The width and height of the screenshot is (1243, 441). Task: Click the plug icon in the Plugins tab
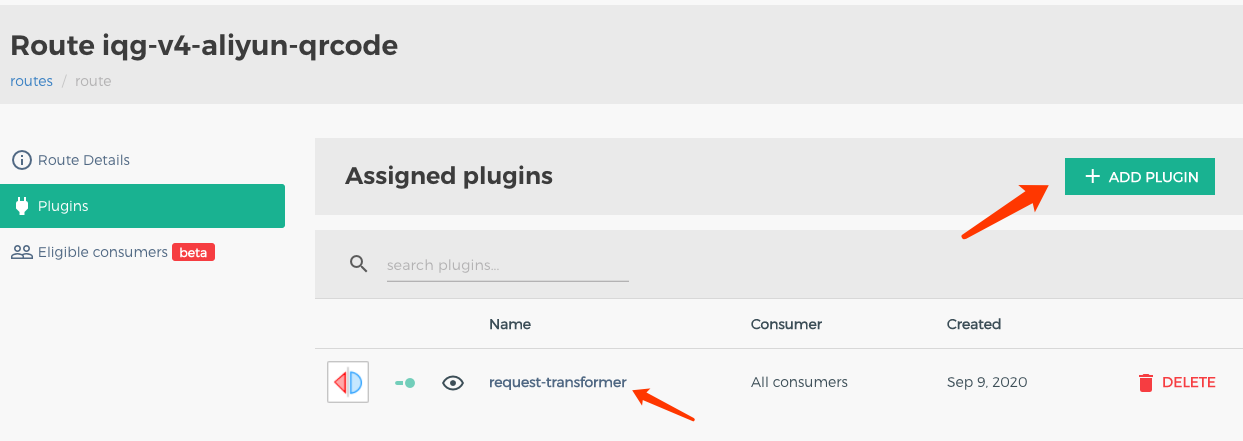21,206
